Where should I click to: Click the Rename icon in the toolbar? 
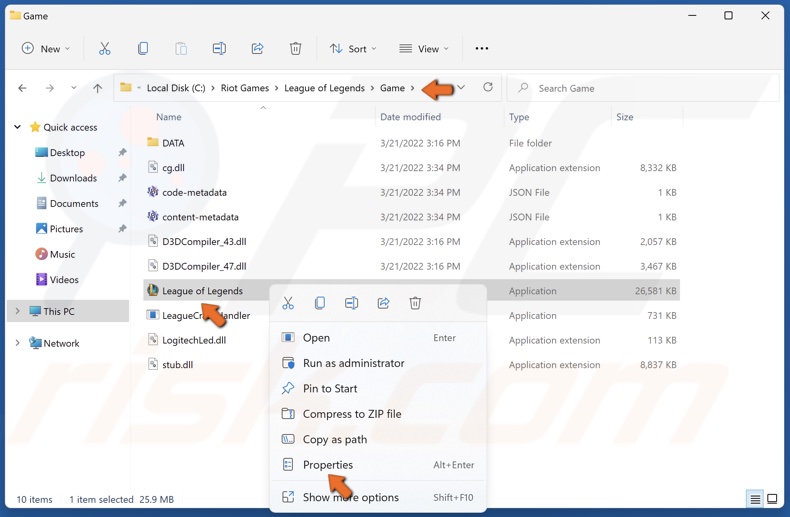tap(219, 48)
